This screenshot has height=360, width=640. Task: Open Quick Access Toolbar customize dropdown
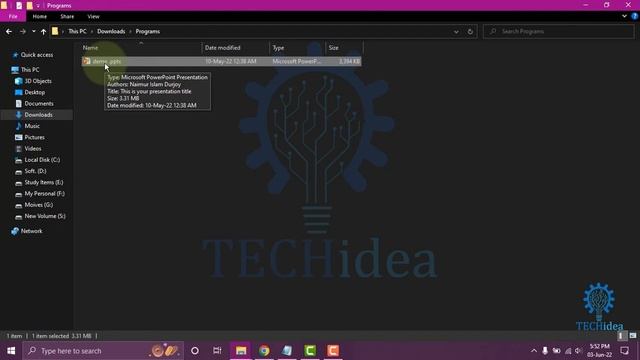38,6
